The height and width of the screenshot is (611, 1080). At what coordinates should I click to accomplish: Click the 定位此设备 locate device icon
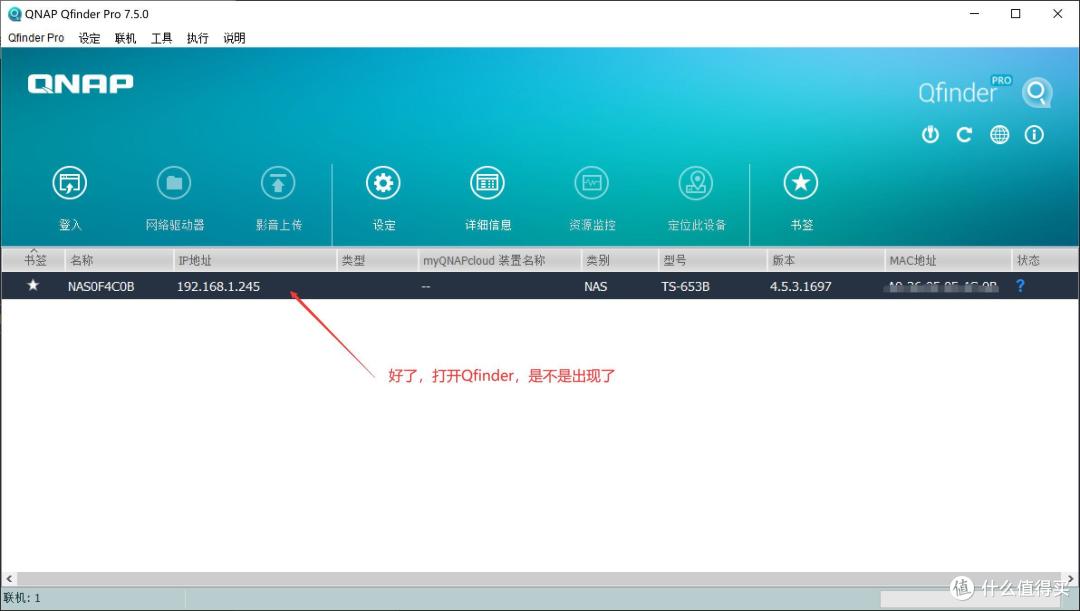(696, 182)
